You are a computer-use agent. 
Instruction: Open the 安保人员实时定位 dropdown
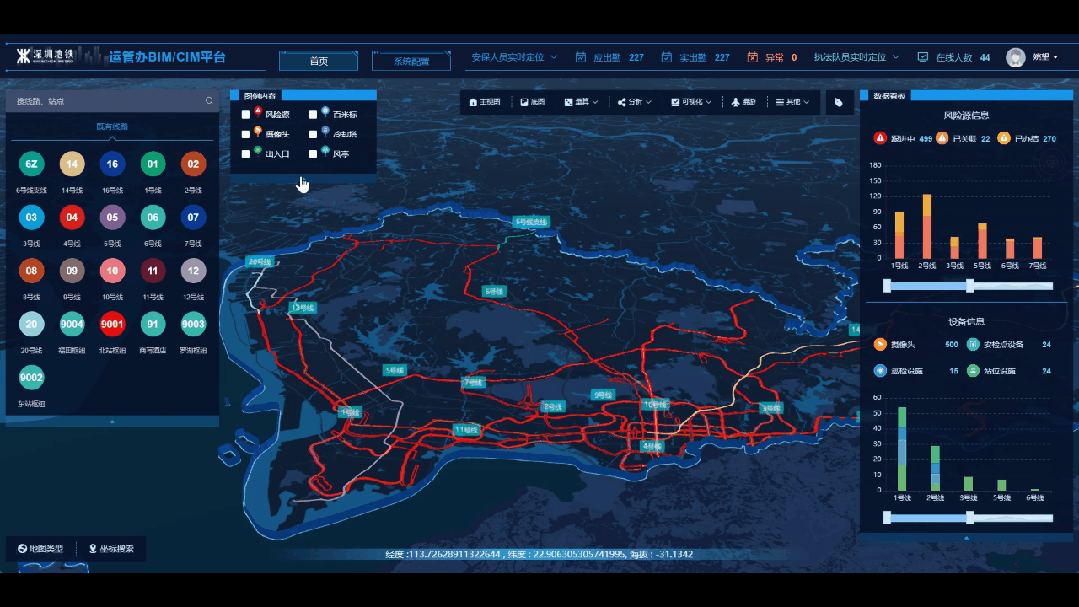click(514, 57)
